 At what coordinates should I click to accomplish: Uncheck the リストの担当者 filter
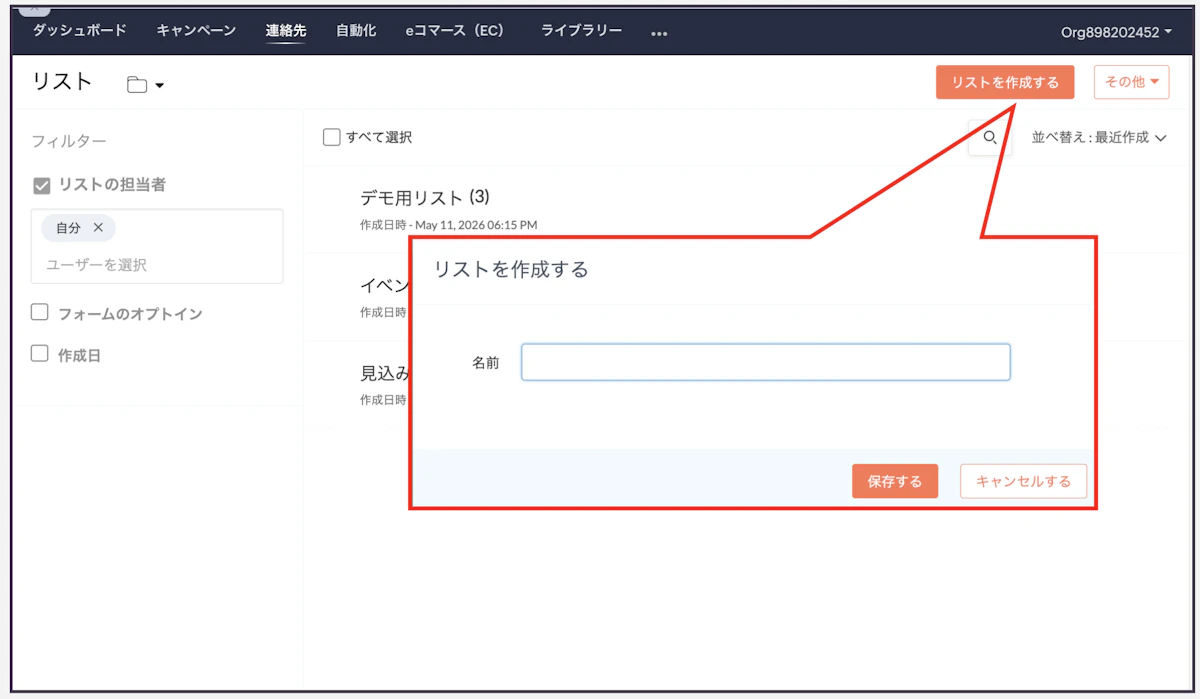click(41, 185)
